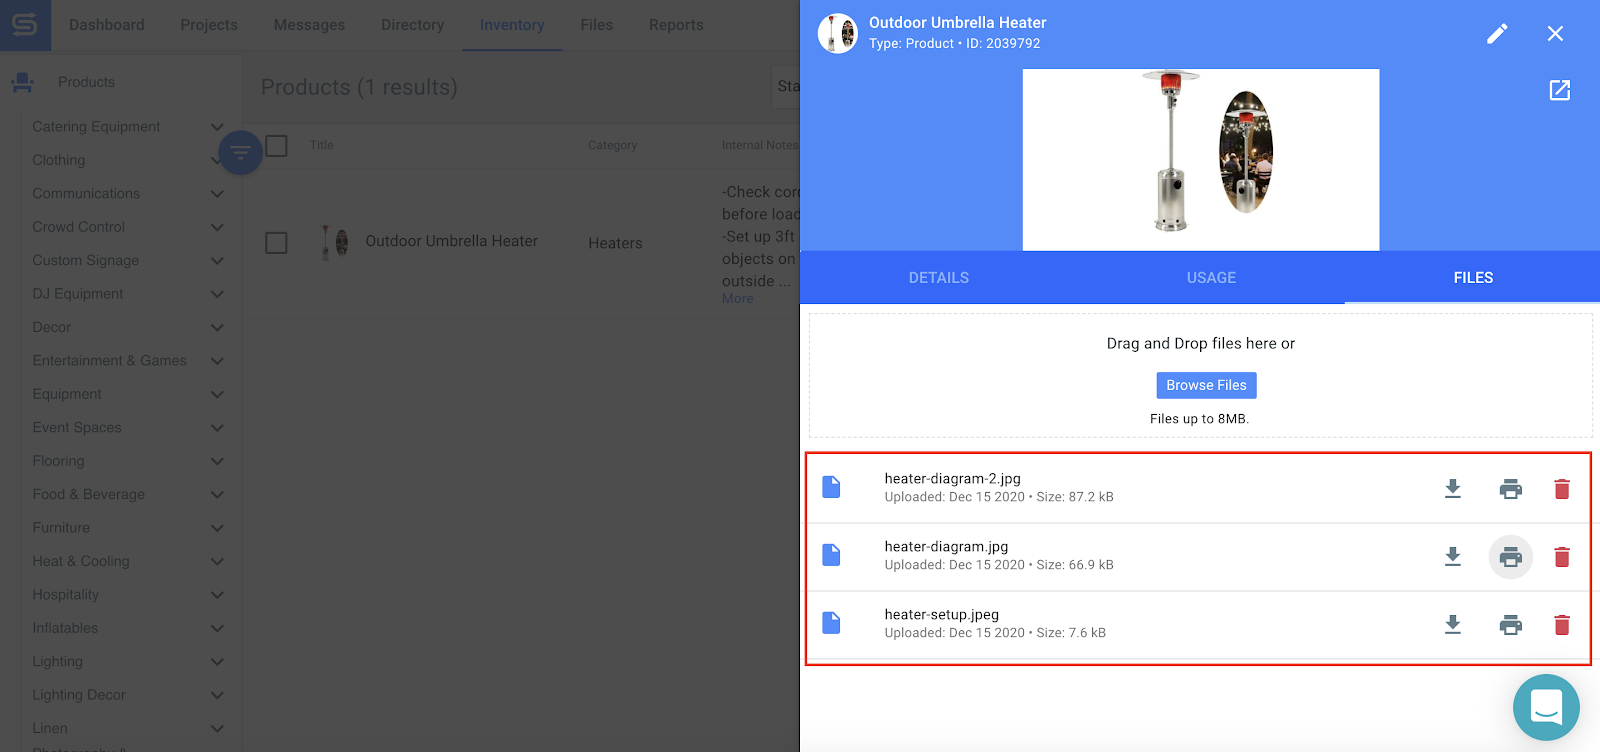Open Files in top navigation
The image size is (1600, 752).
click(596, 25)
